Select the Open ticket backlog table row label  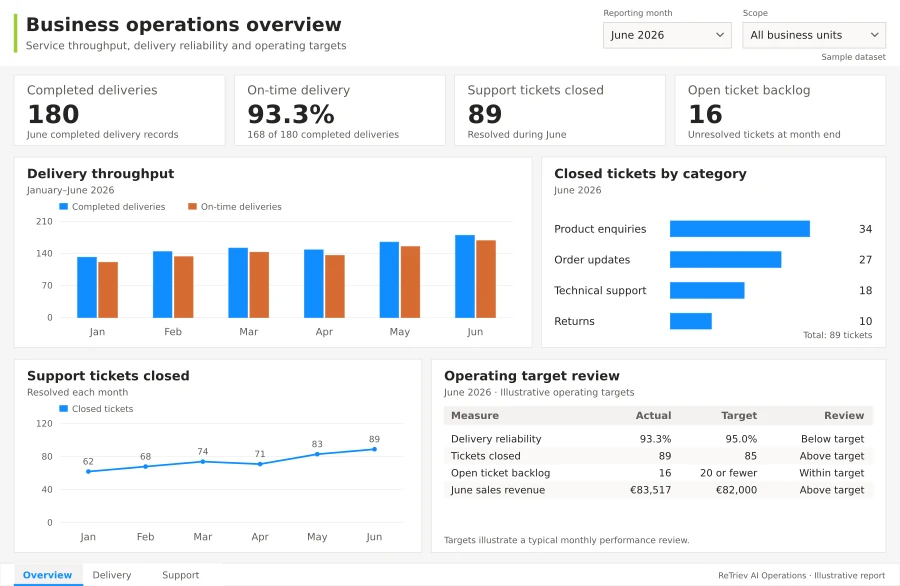[x=501, y=473]
